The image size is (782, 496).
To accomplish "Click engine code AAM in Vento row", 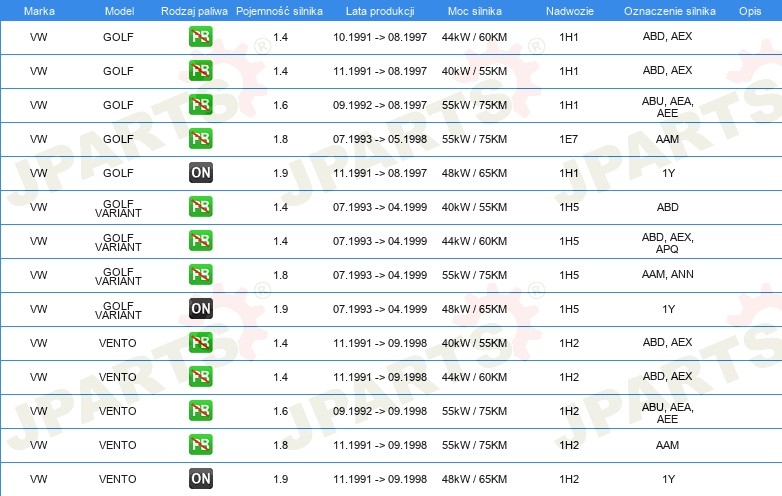I will (667, 445).
